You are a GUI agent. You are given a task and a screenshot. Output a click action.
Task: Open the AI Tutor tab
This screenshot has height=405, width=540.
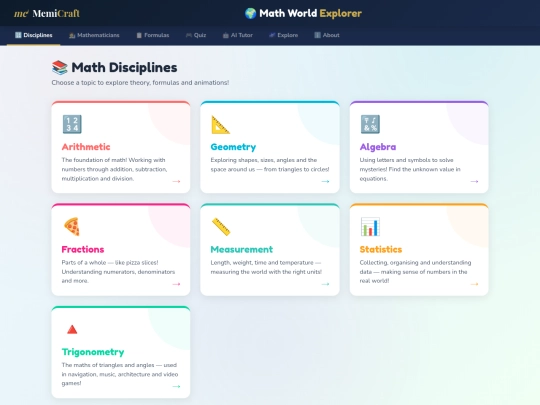(x=238, y=35)
